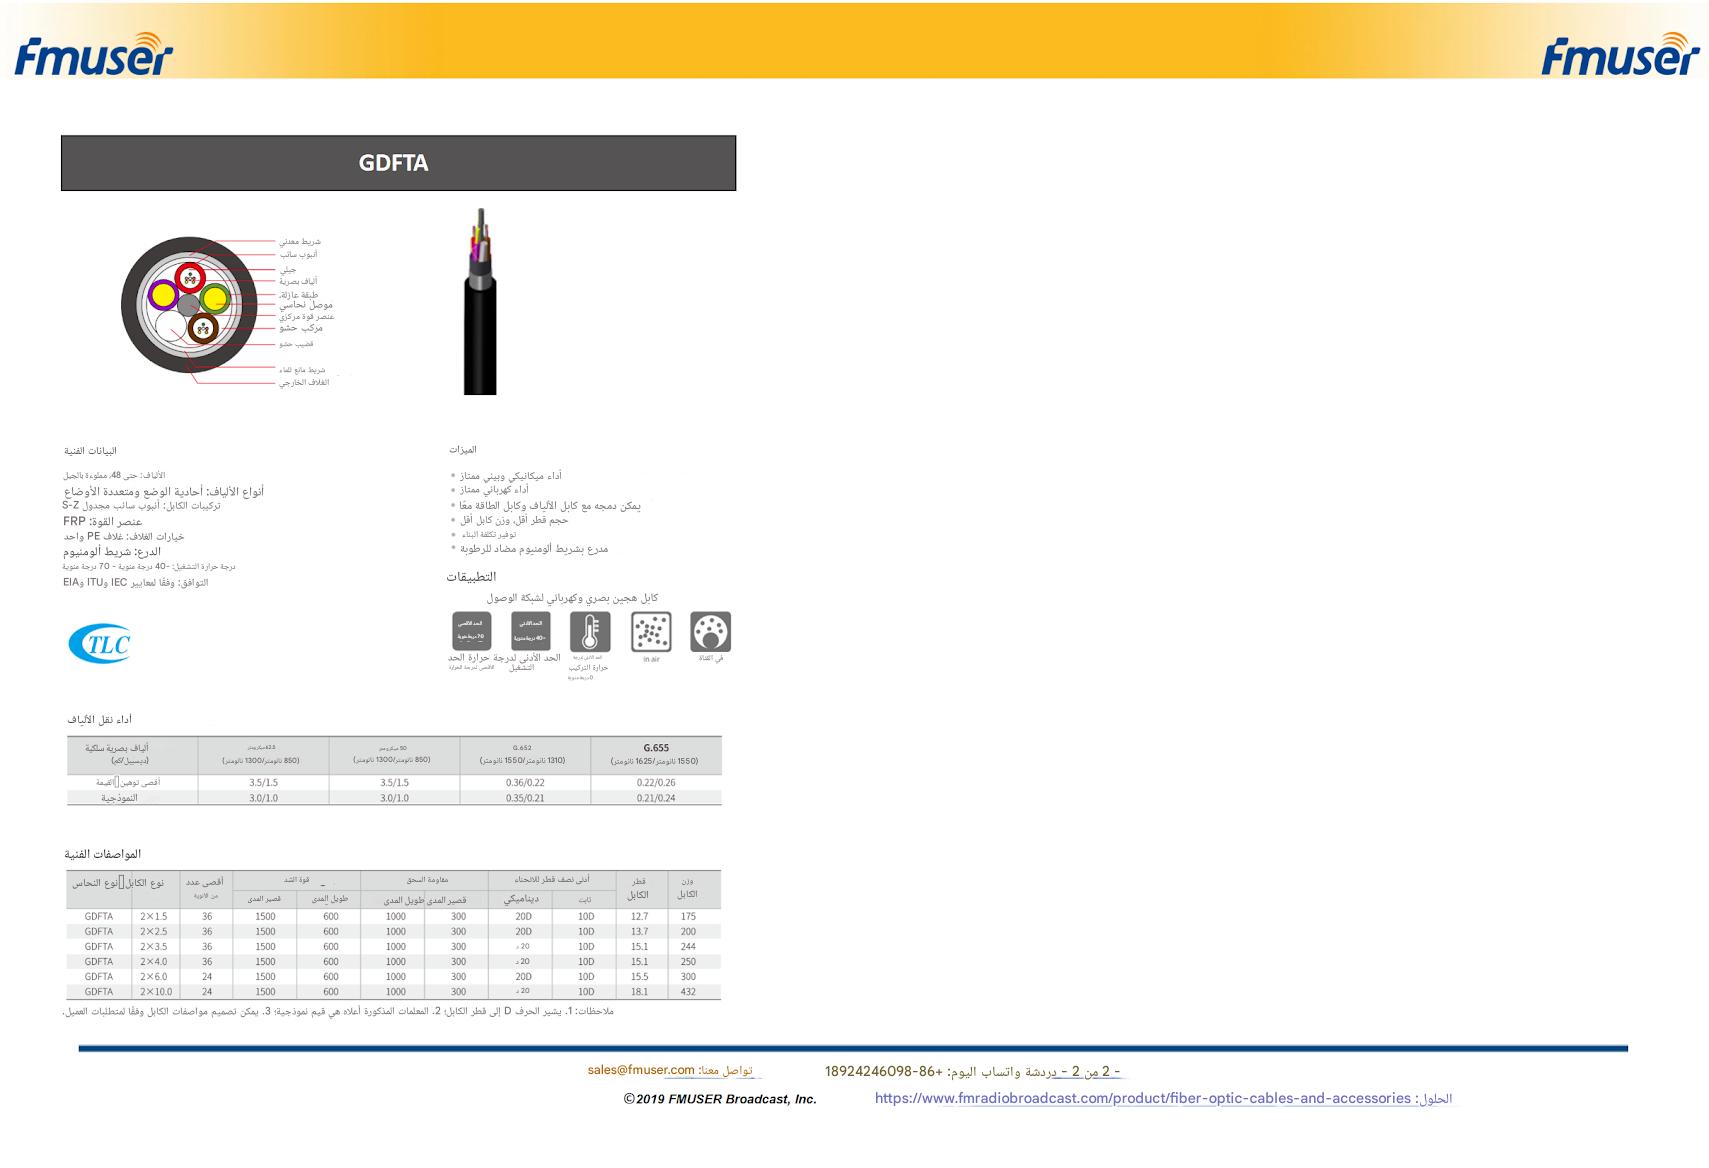Click the '0.22/0.26' attenuation value
Viewport: 1709px width, 1168px height.
656,783
